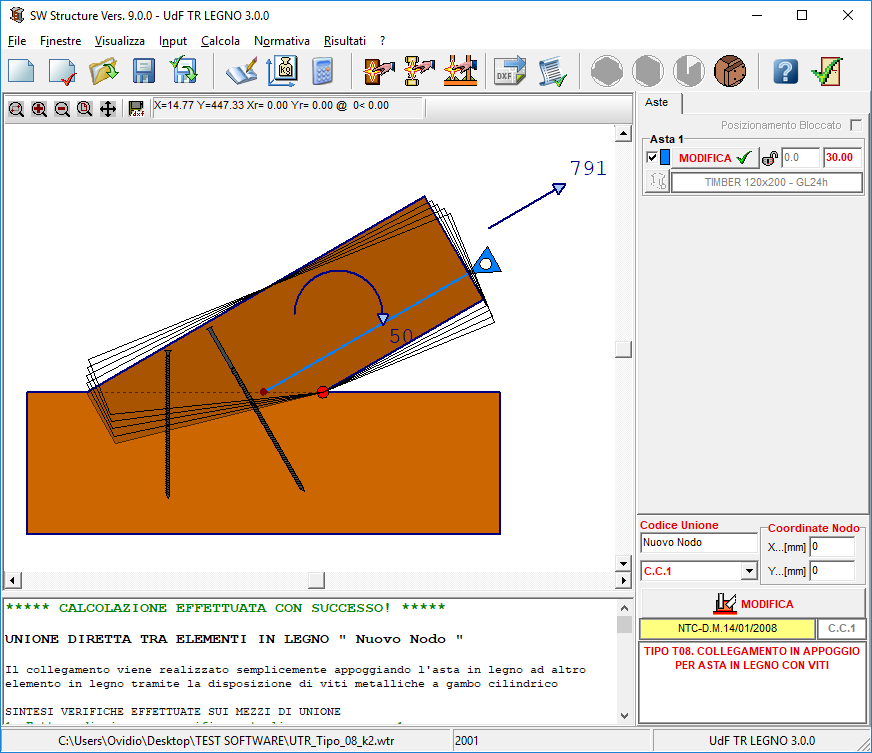Click Y...[mm] coordinate field
This screenshot has height=753, width=872.
(x=832, y=571)
